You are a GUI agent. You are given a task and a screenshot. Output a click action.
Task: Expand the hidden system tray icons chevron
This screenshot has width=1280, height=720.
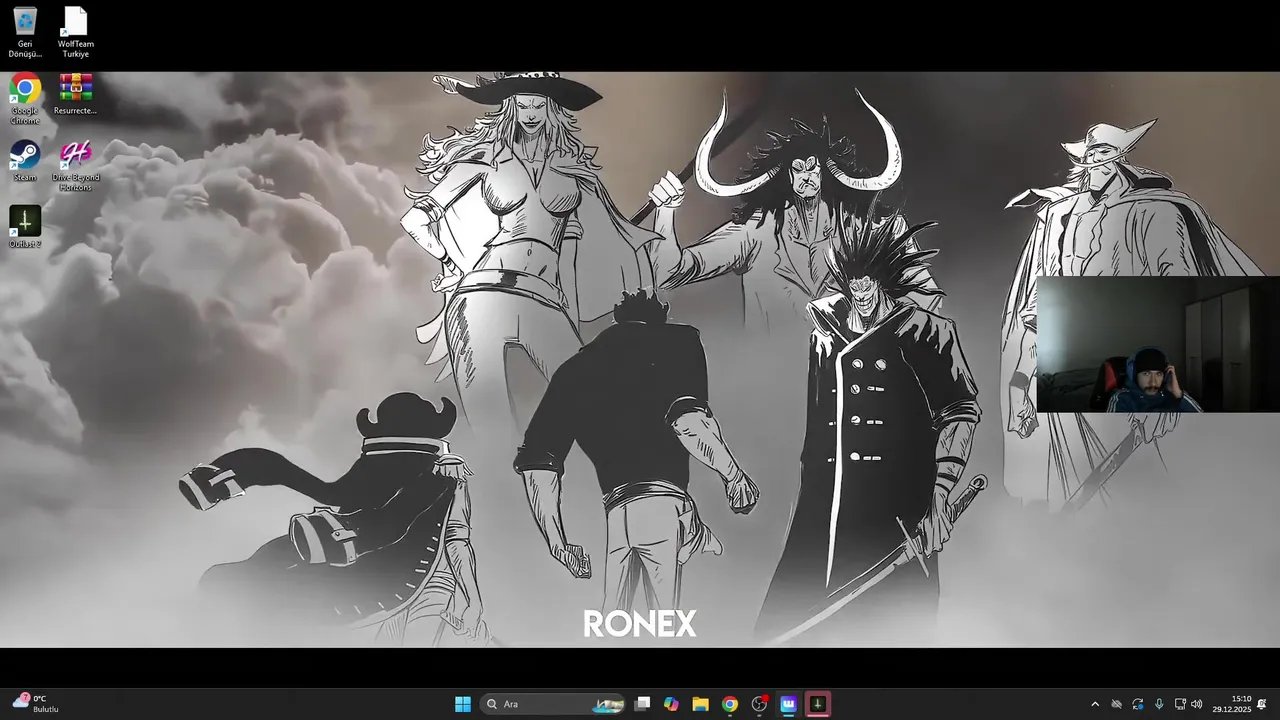point(1095,704)
